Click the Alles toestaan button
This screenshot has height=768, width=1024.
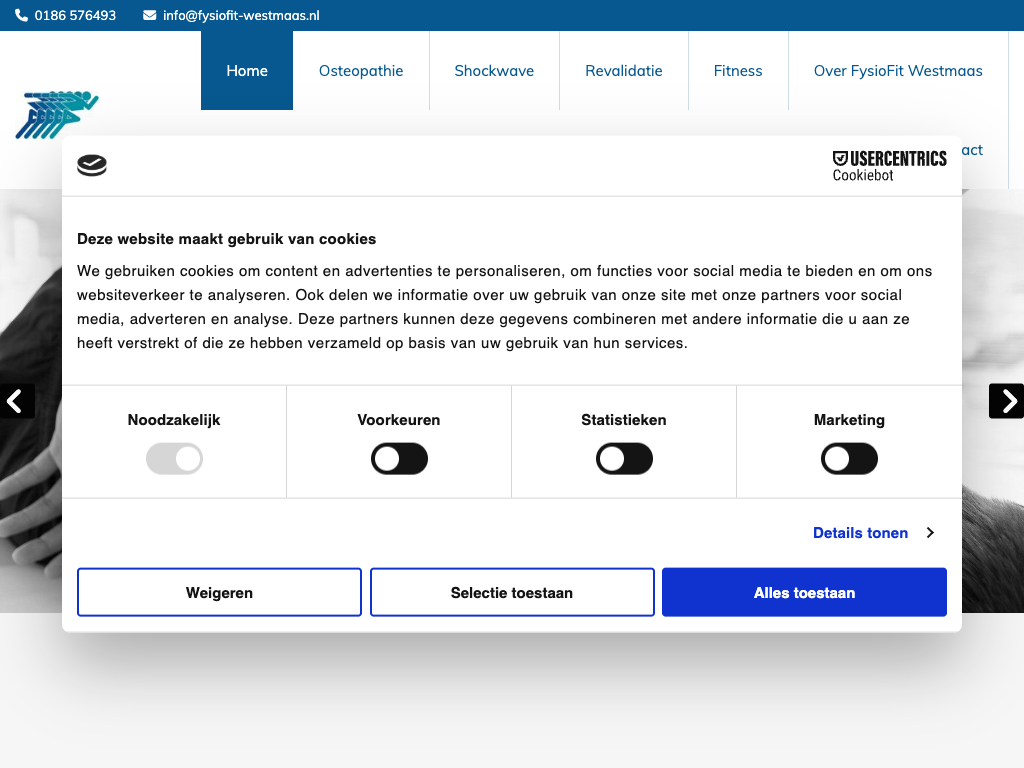804,593
